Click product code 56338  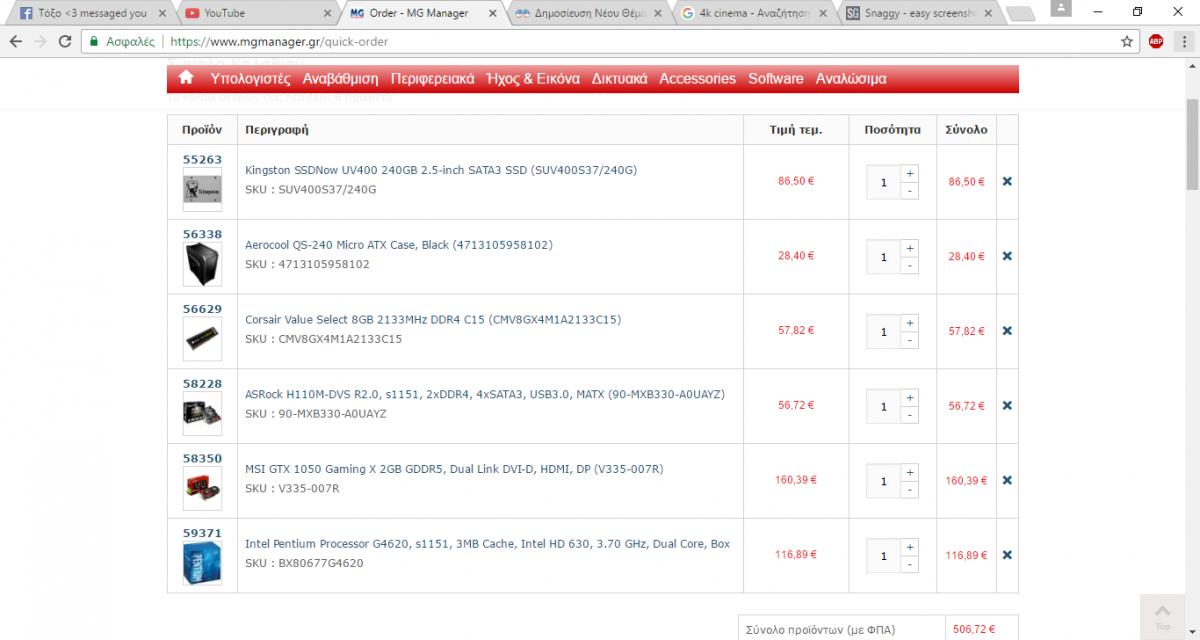coord(202,234)
